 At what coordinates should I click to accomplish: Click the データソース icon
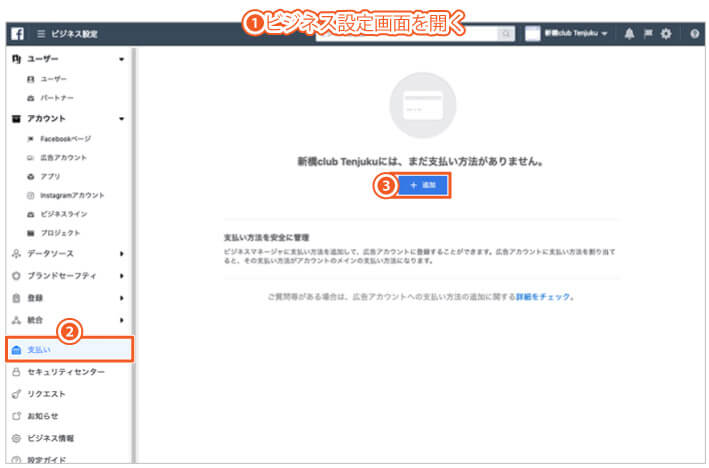point(16,254)
